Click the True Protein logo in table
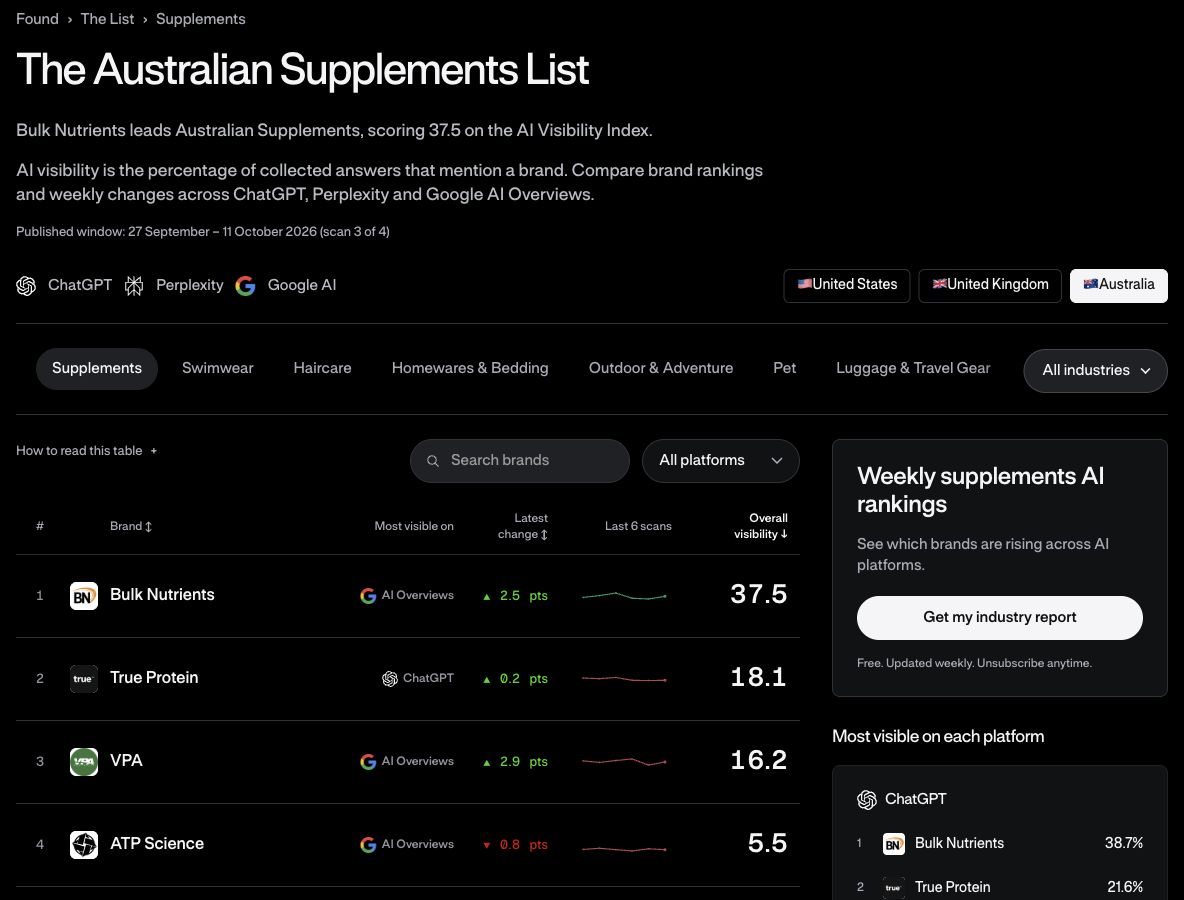Viewport: 1184px width, 900px height. (84, 679)
